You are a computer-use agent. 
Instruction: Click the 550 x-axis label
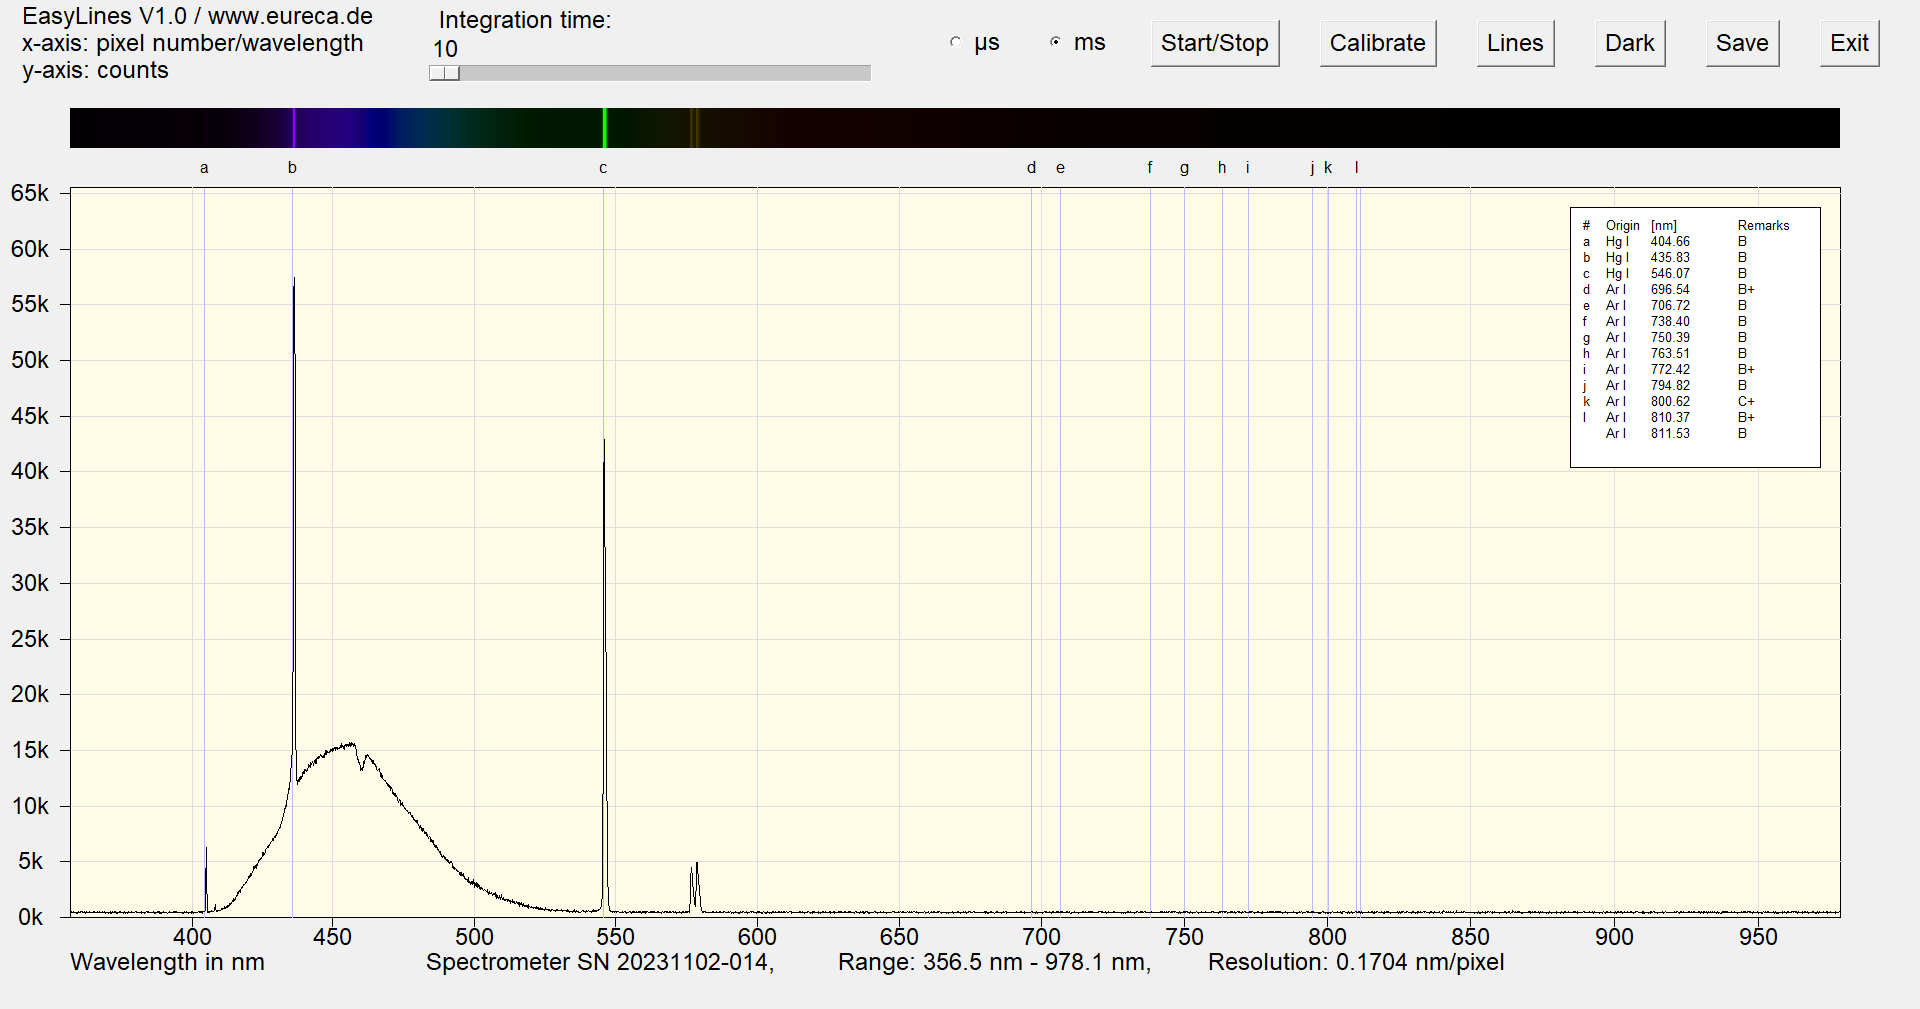(x=615, y=937)
